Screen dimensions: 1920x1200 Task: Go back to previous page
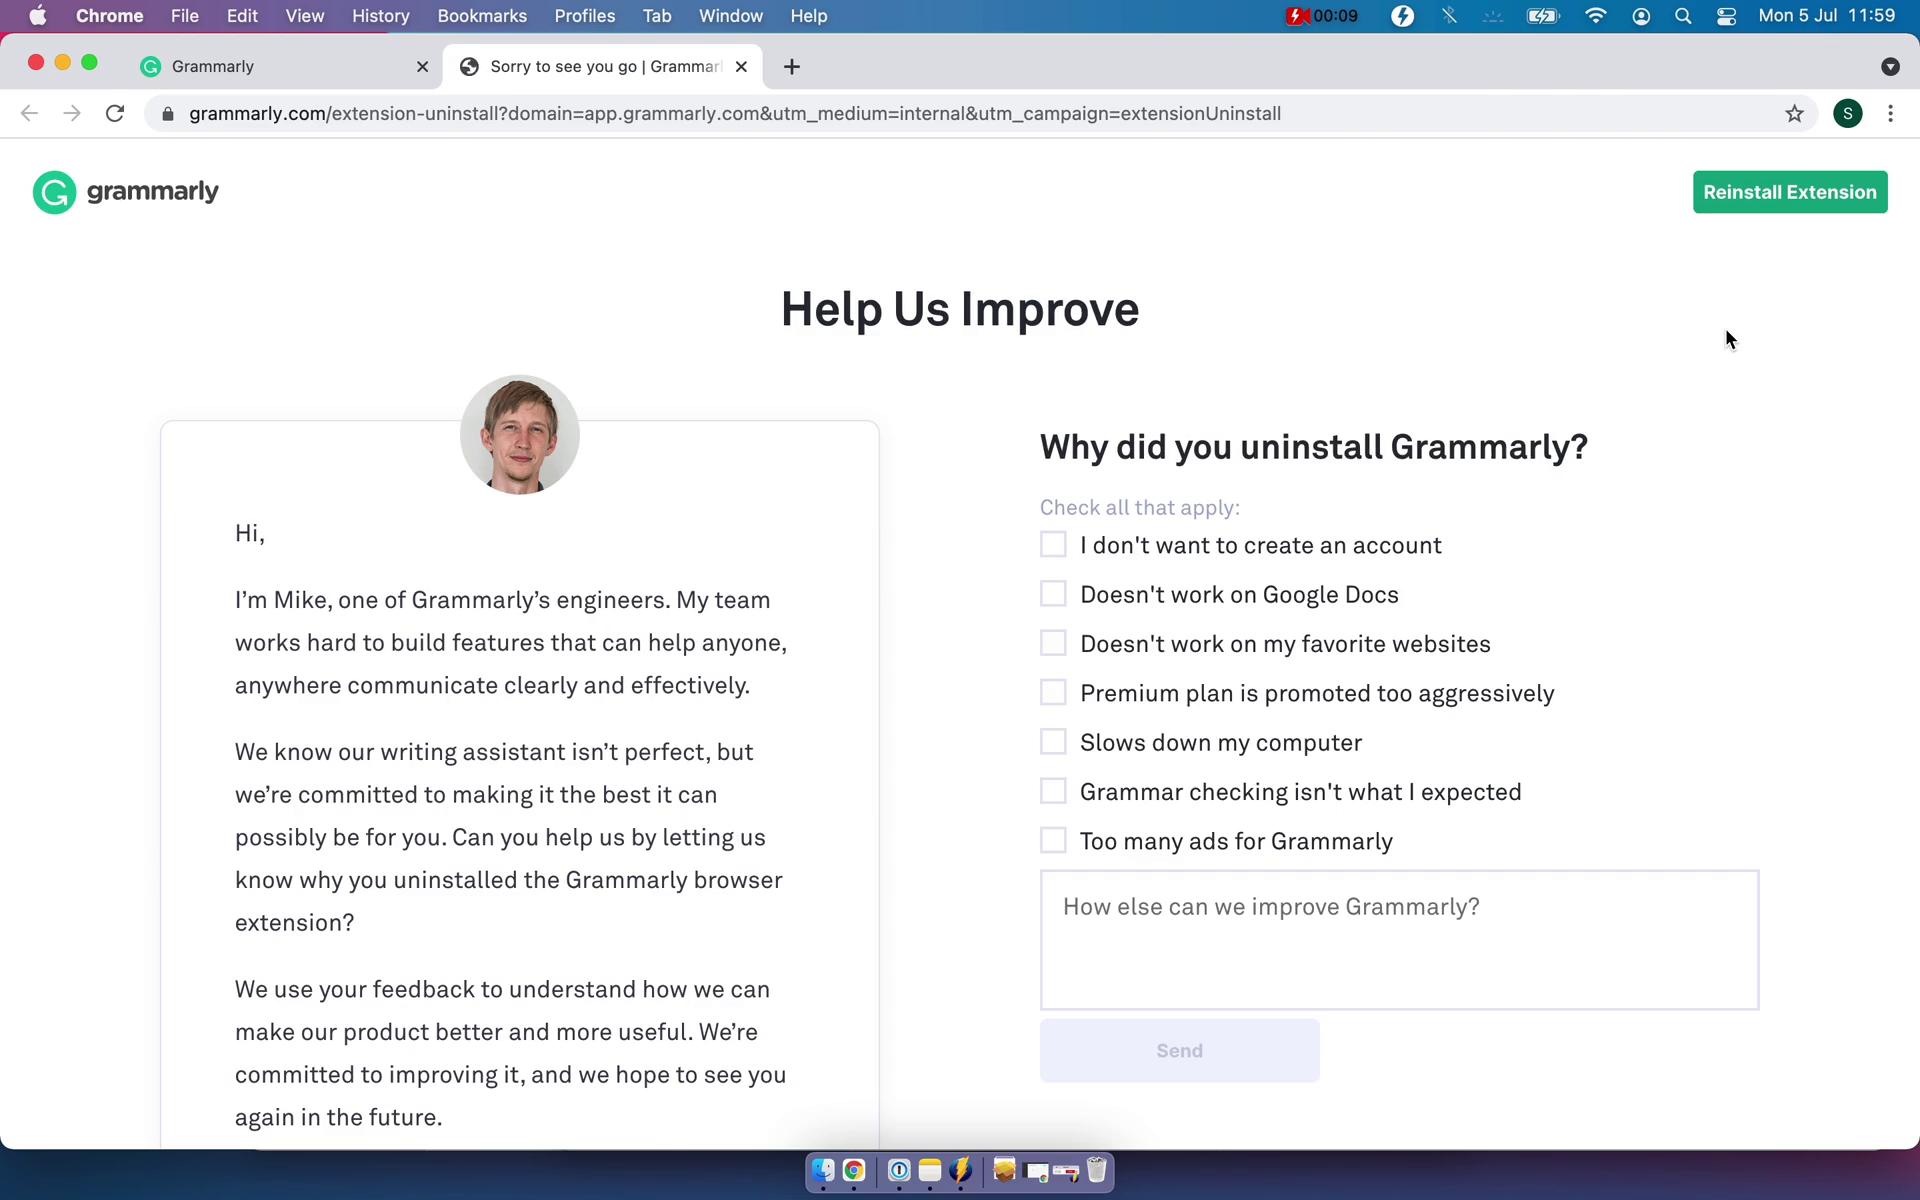click(29, 113)
